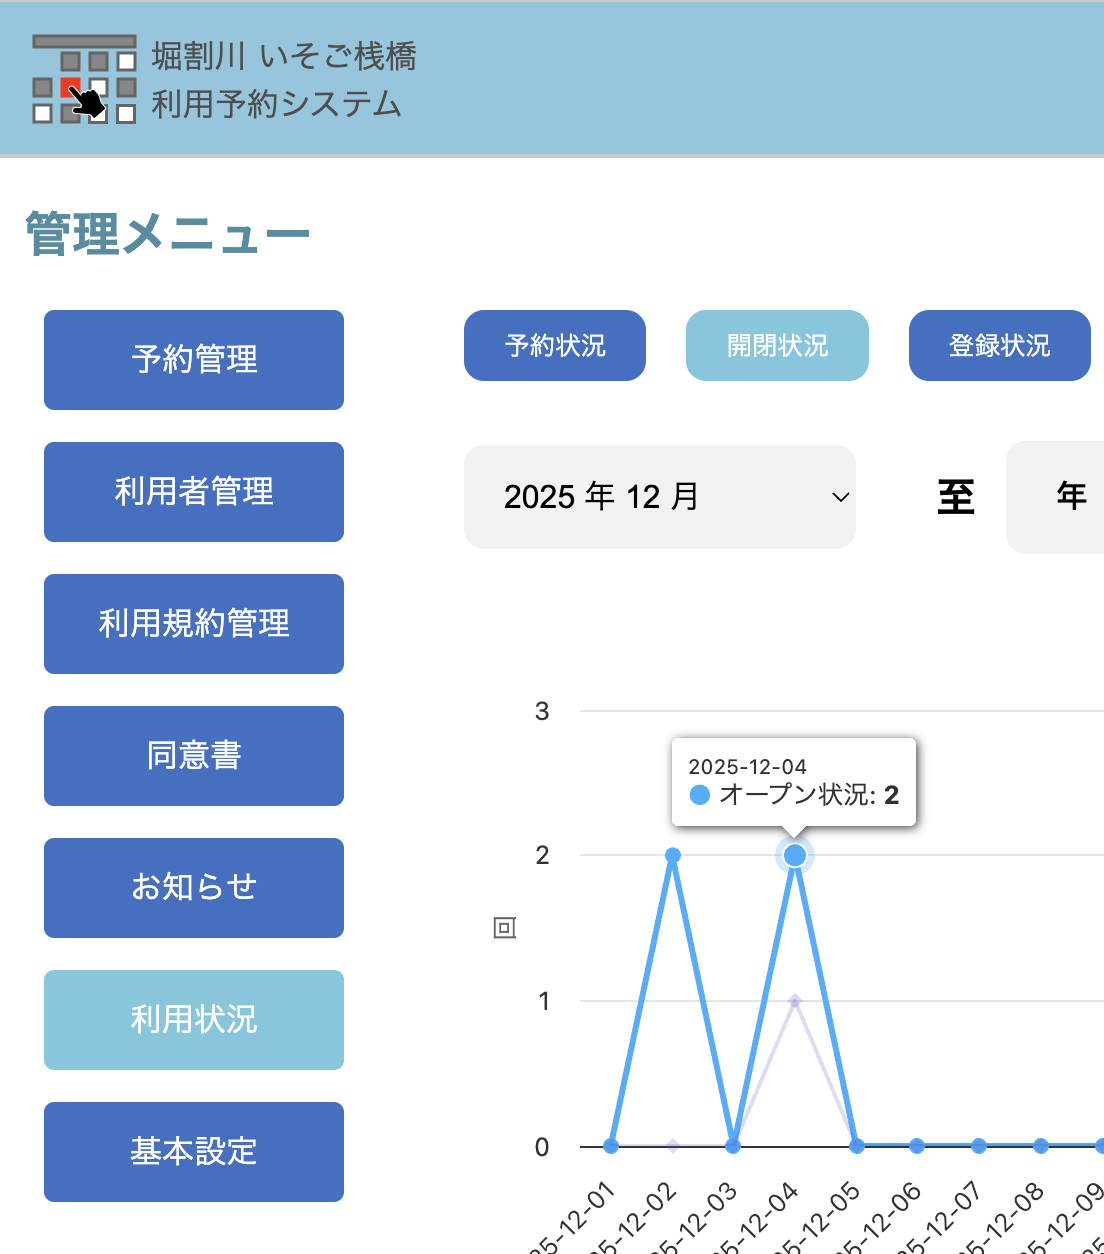
Task: Click the blue data point at 2025-12-03
Action: click(733, 1146)
